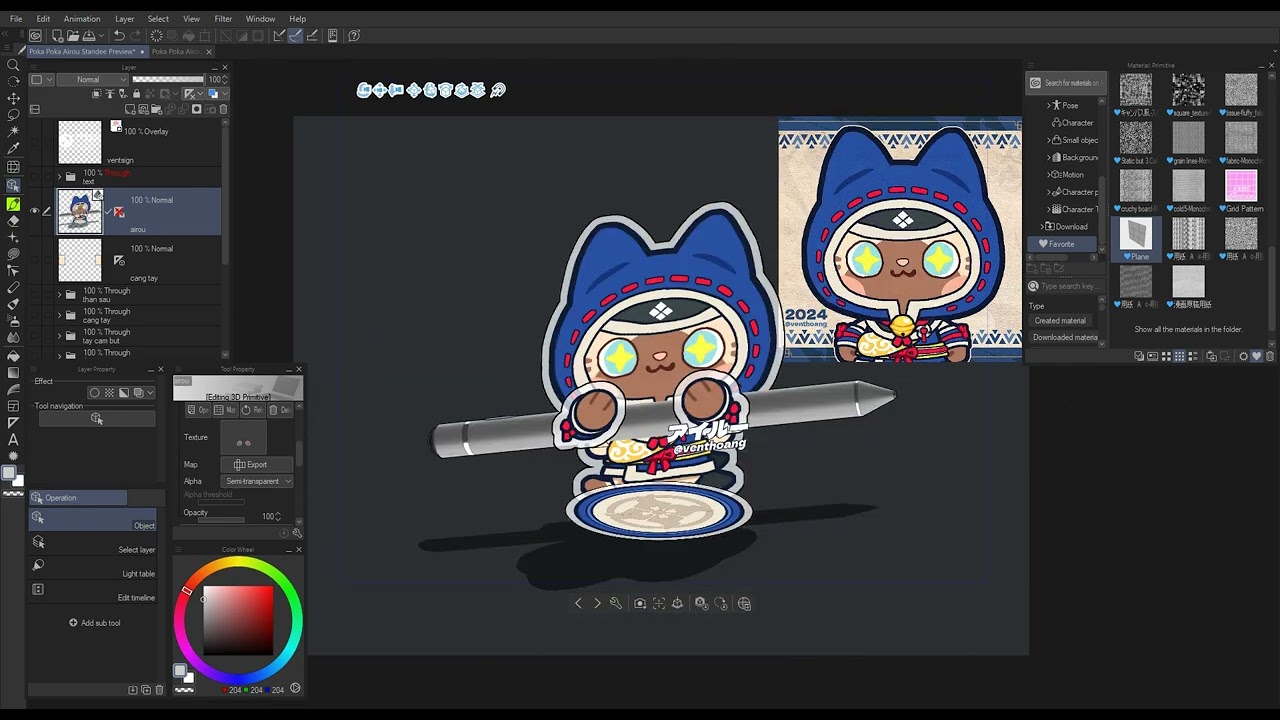Expand the Small object material category
Image resolution: width=1280 pixels, height=720 pixels.
click(x=1048, y=140)
